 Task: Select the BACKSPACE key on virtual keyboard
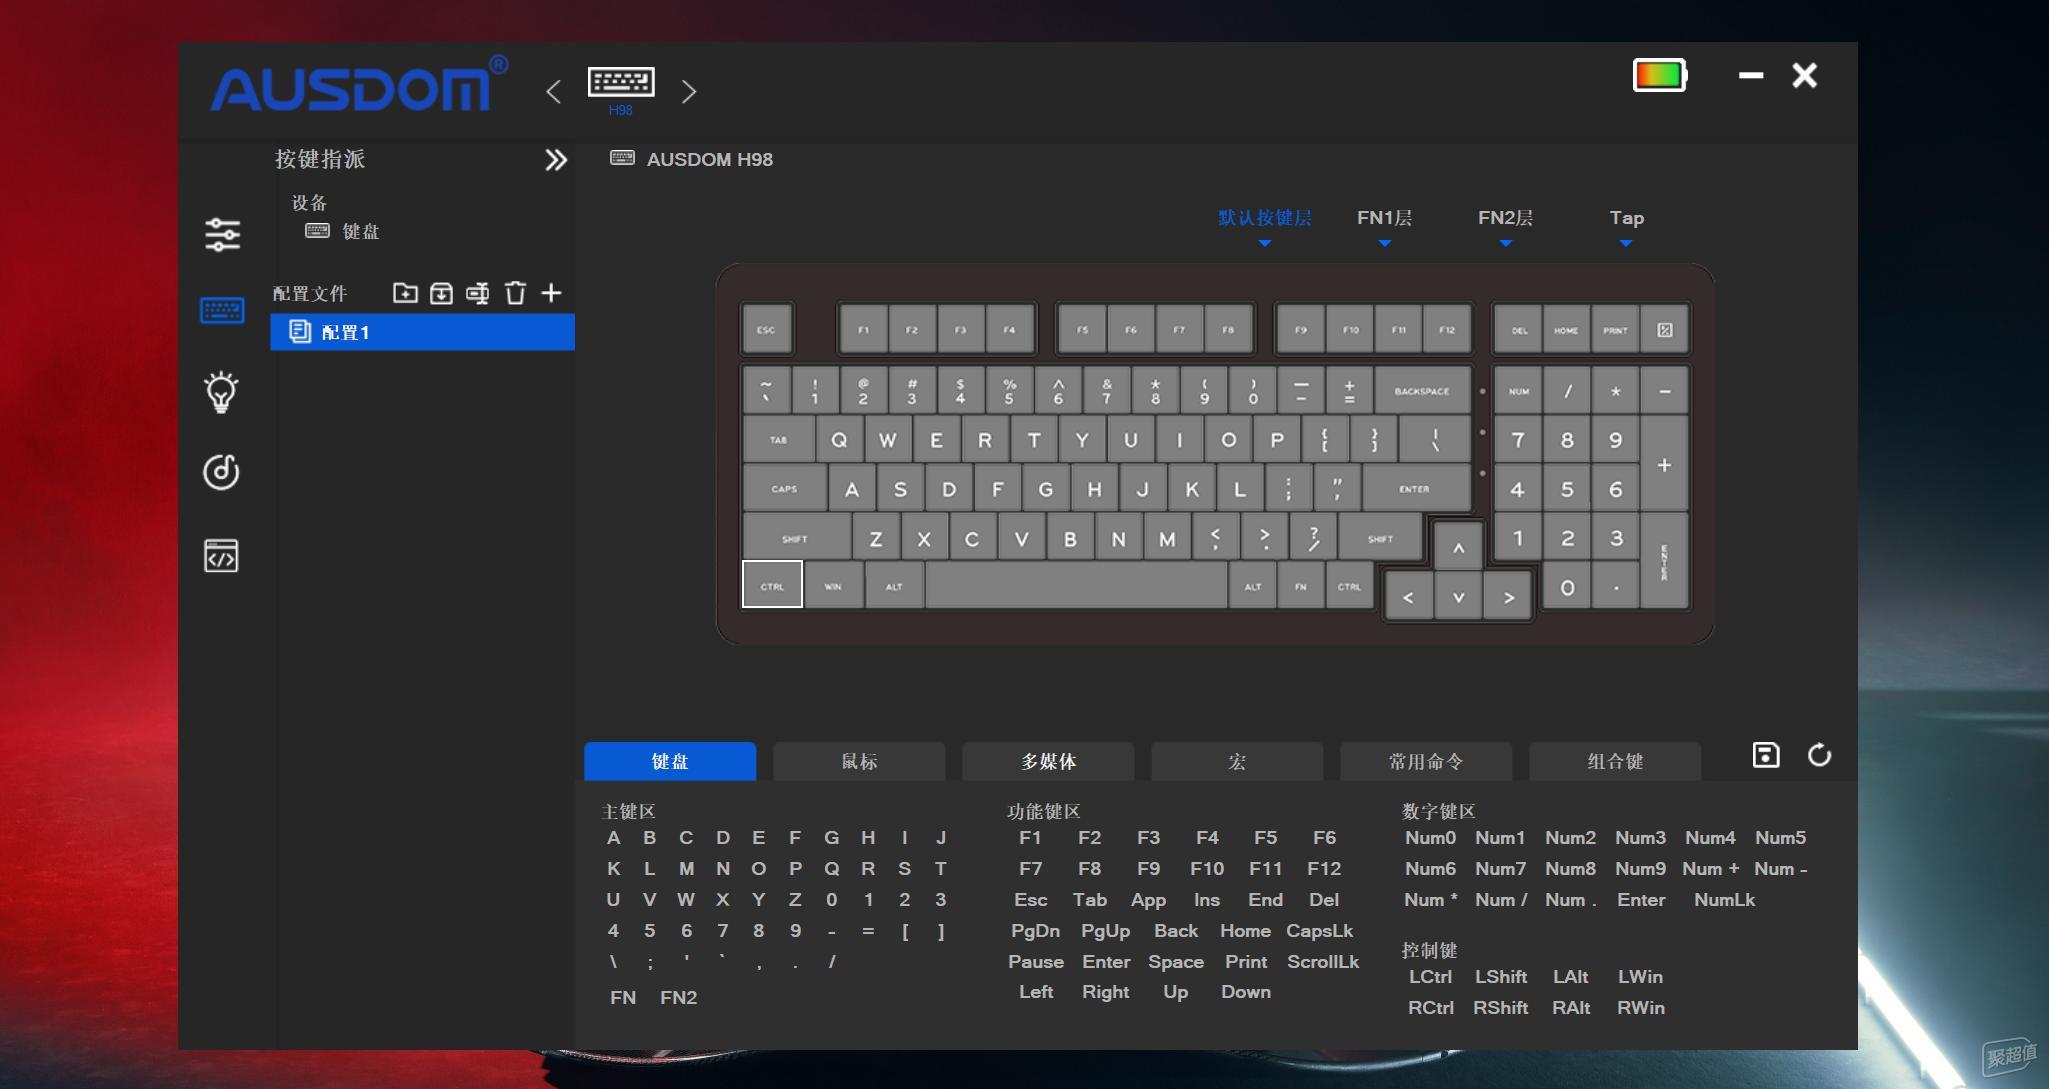click(x=1422, y=391)
